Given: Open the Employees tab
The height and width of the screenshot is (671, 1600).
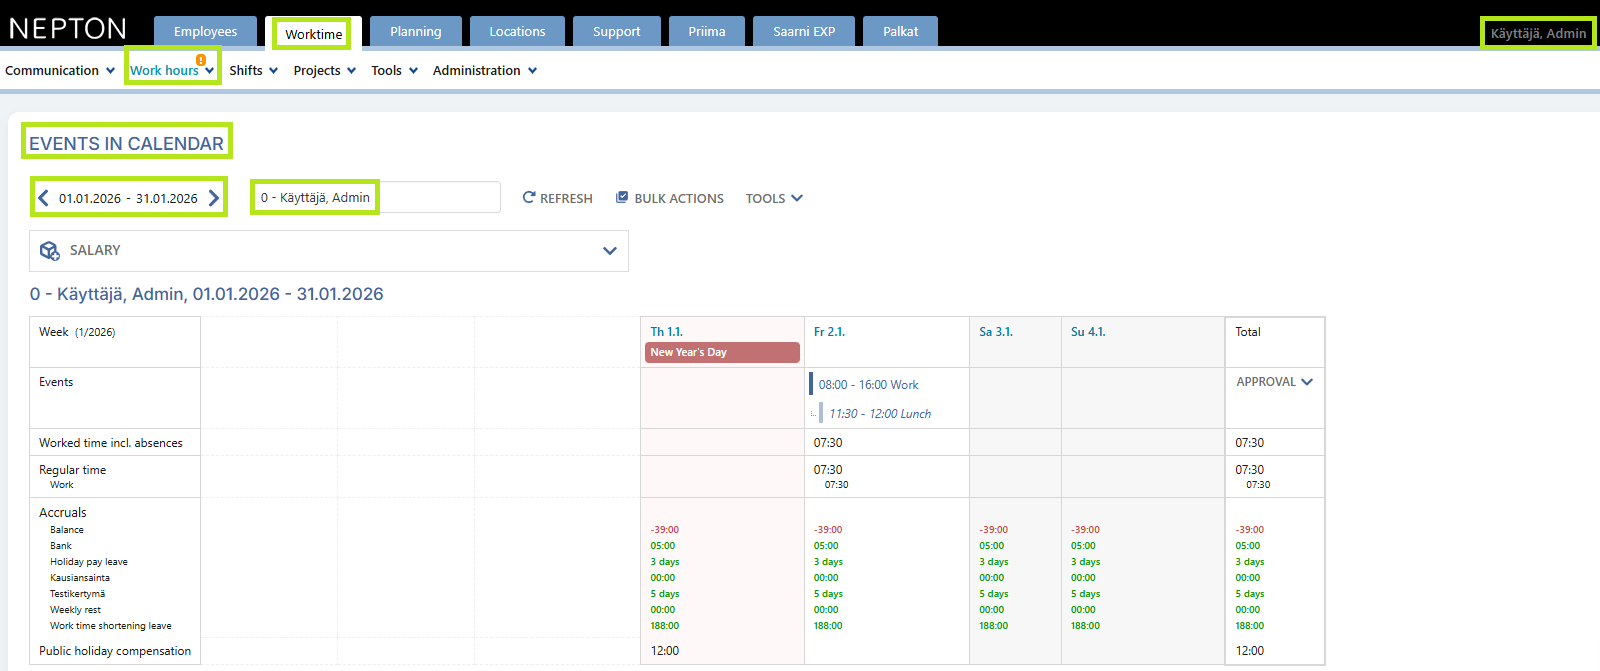Looking at the screenshot, I should pyautogui.click(x=205, y=31).
